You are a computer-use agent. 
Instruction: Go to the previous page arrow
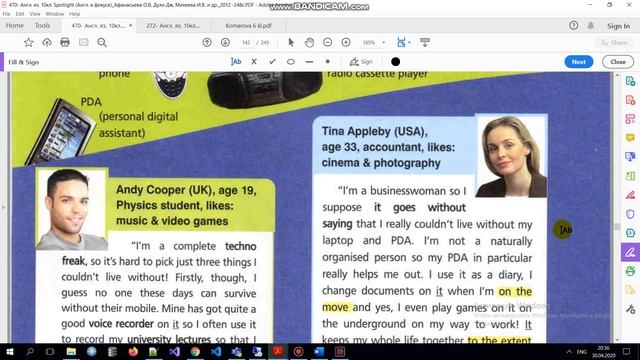(x=207, y=42)
